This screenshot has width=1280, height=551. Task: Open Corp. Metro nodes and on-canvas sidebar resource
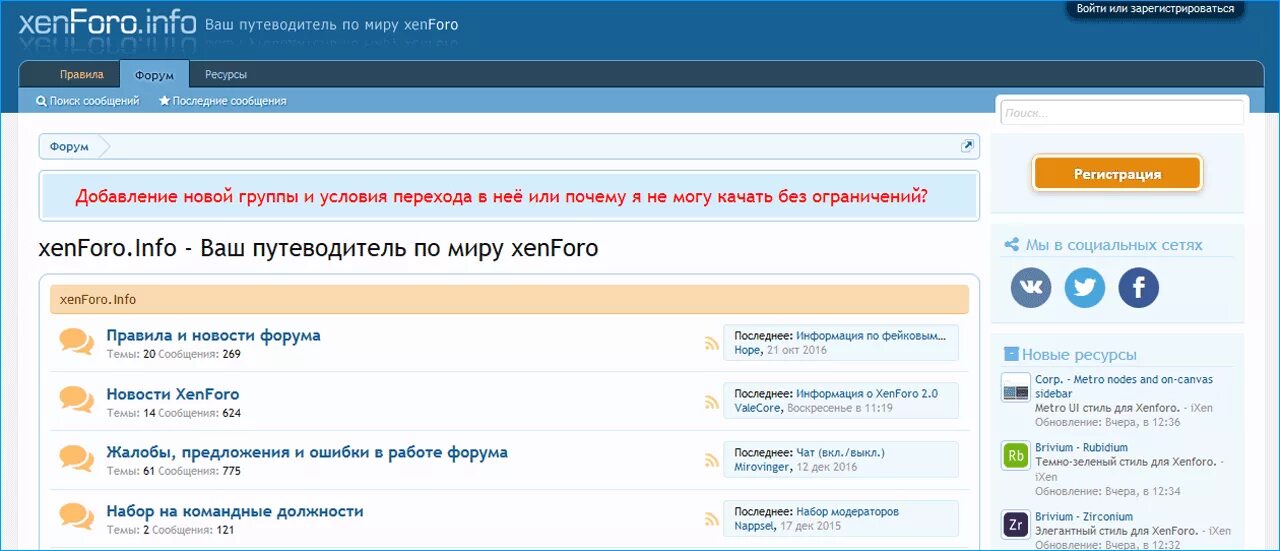pyautogui.click(x=1123, y=386)
